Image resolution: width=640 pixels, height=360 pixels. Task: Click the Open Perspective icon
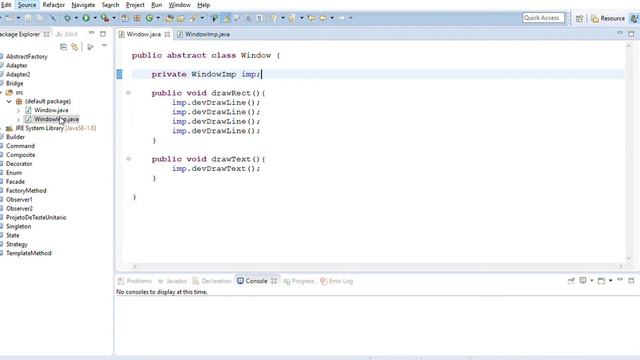pos(579,18)
